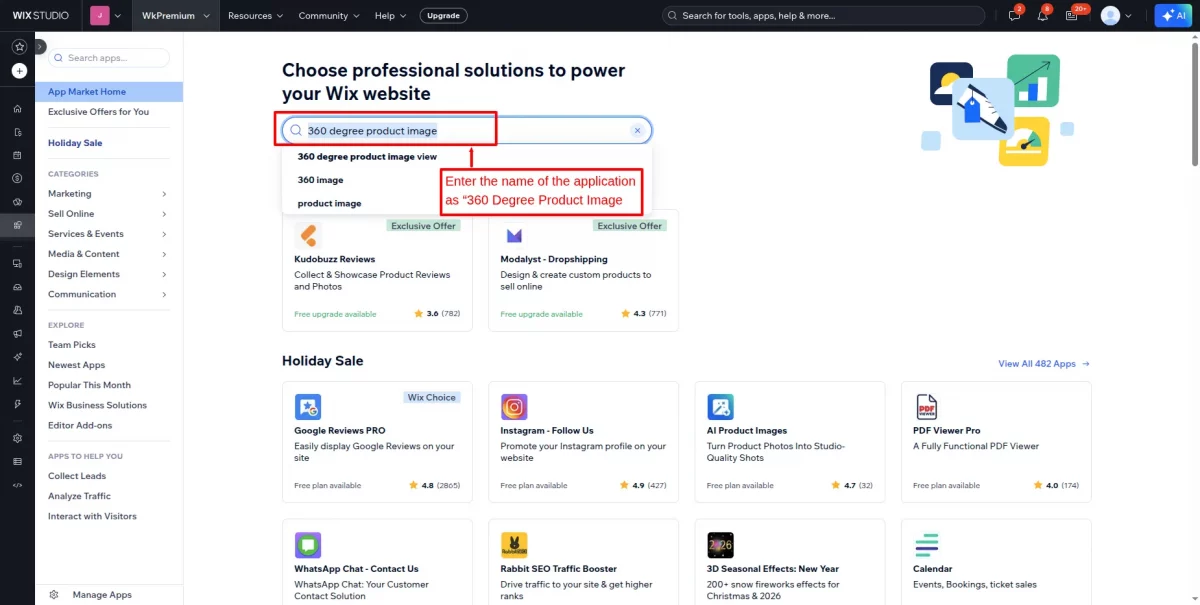This screenshot has height=605, width=1200.
Task: Open the chat messages icon
Action: click(1014, 16)
